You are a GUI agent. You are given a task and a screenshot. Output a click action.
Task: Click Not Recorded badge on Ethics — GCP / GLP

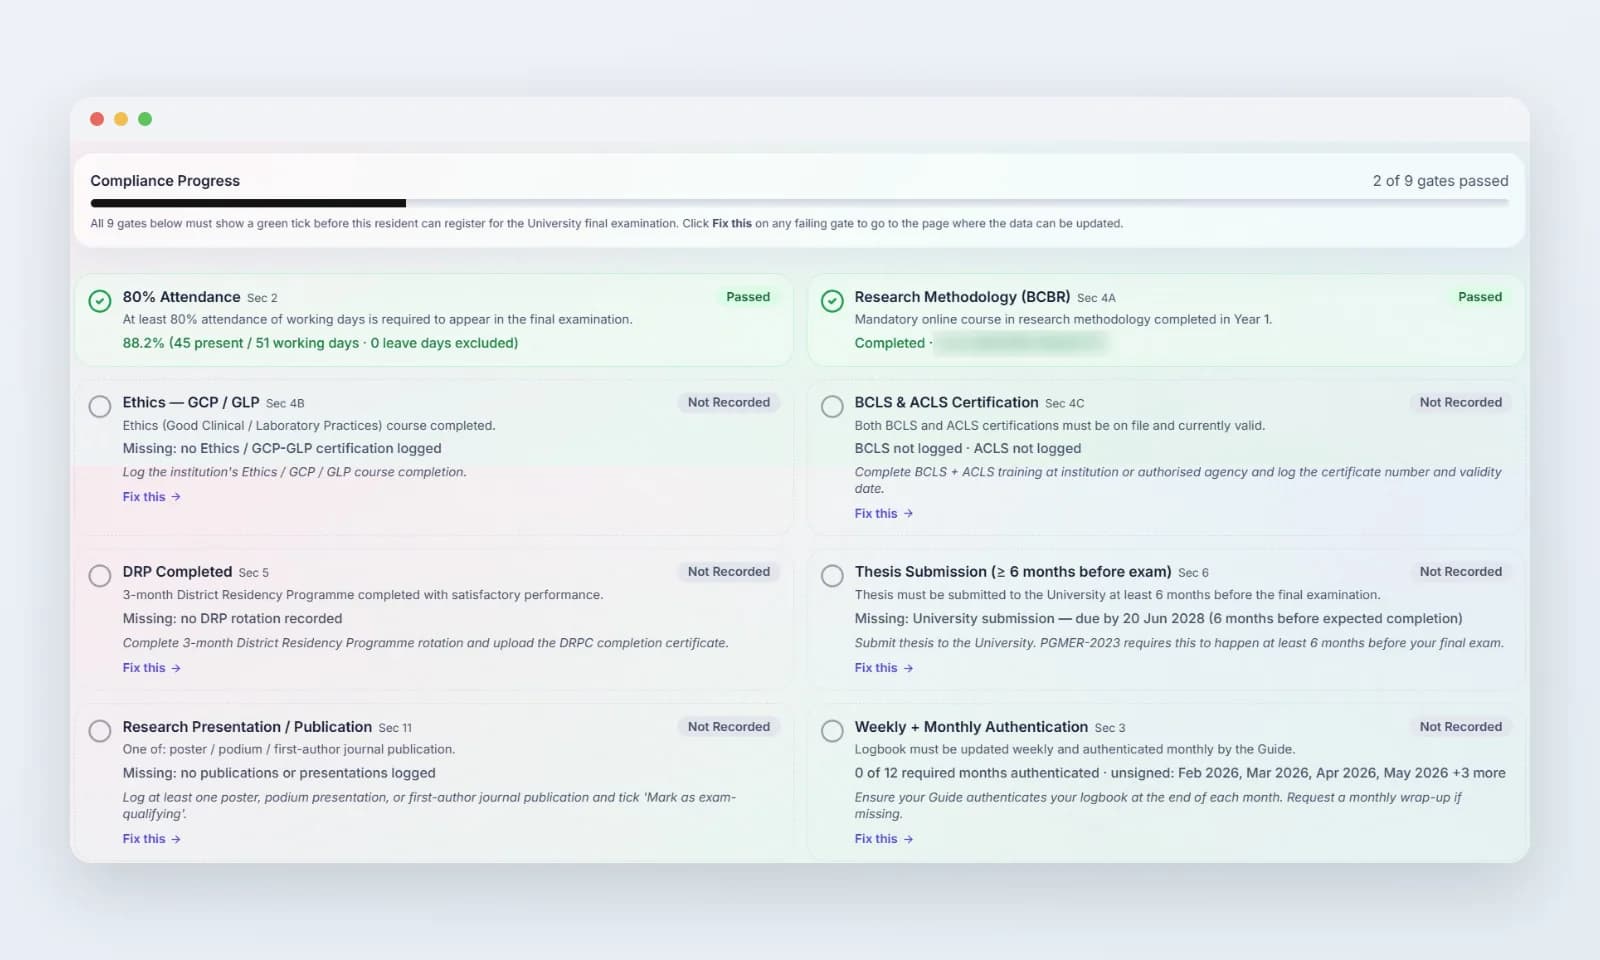pos(729,402)
